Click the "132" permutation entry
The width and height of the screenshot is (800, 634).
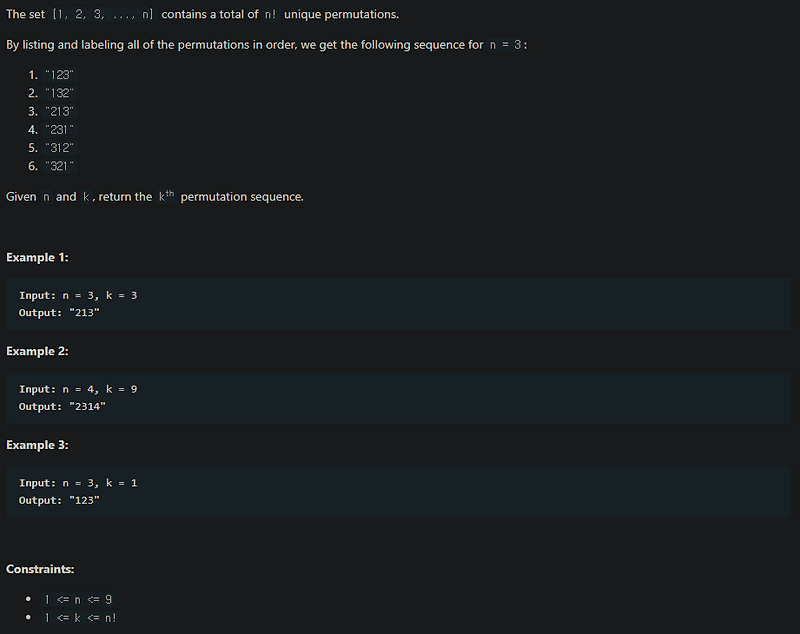59,93
